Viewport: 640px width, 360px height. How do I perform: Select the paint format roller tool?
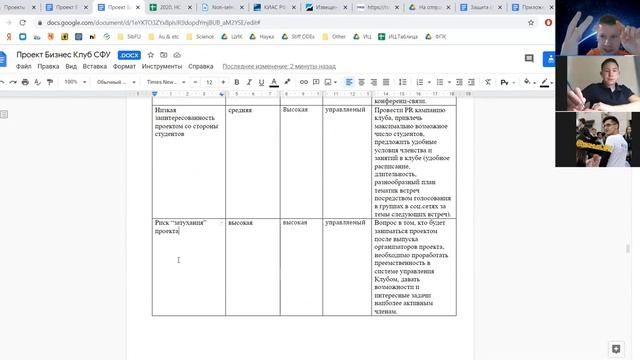pyautogui.click(x=50, y=82)
